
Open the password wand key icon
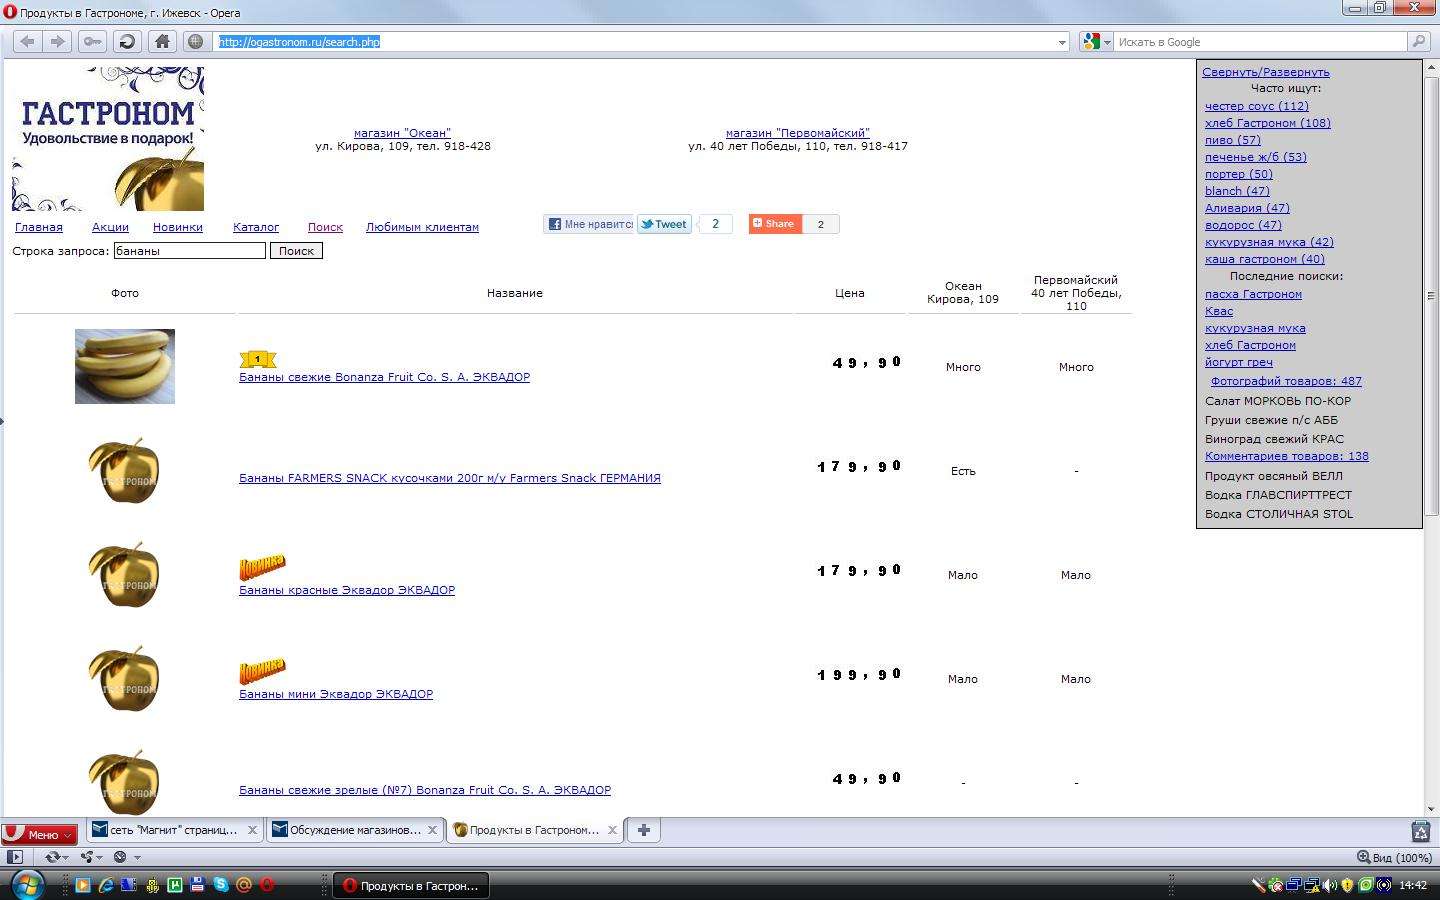(x=92, y=41)
